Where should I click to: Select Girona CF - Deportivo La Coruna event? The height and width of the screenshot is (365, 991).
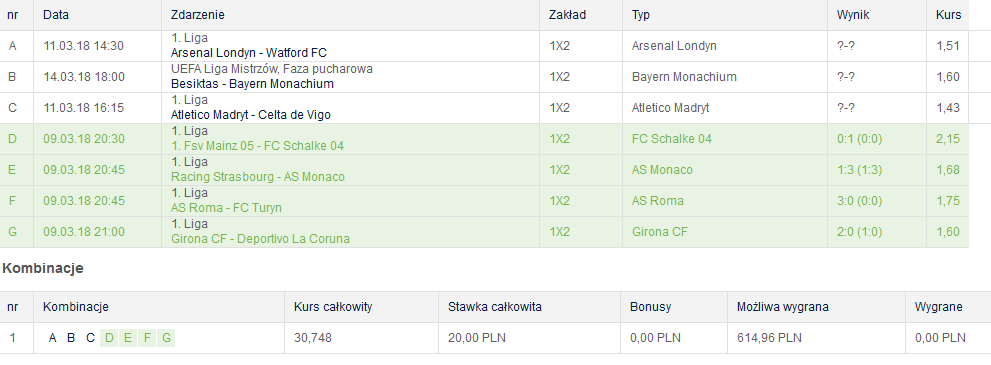coord(260,239)
